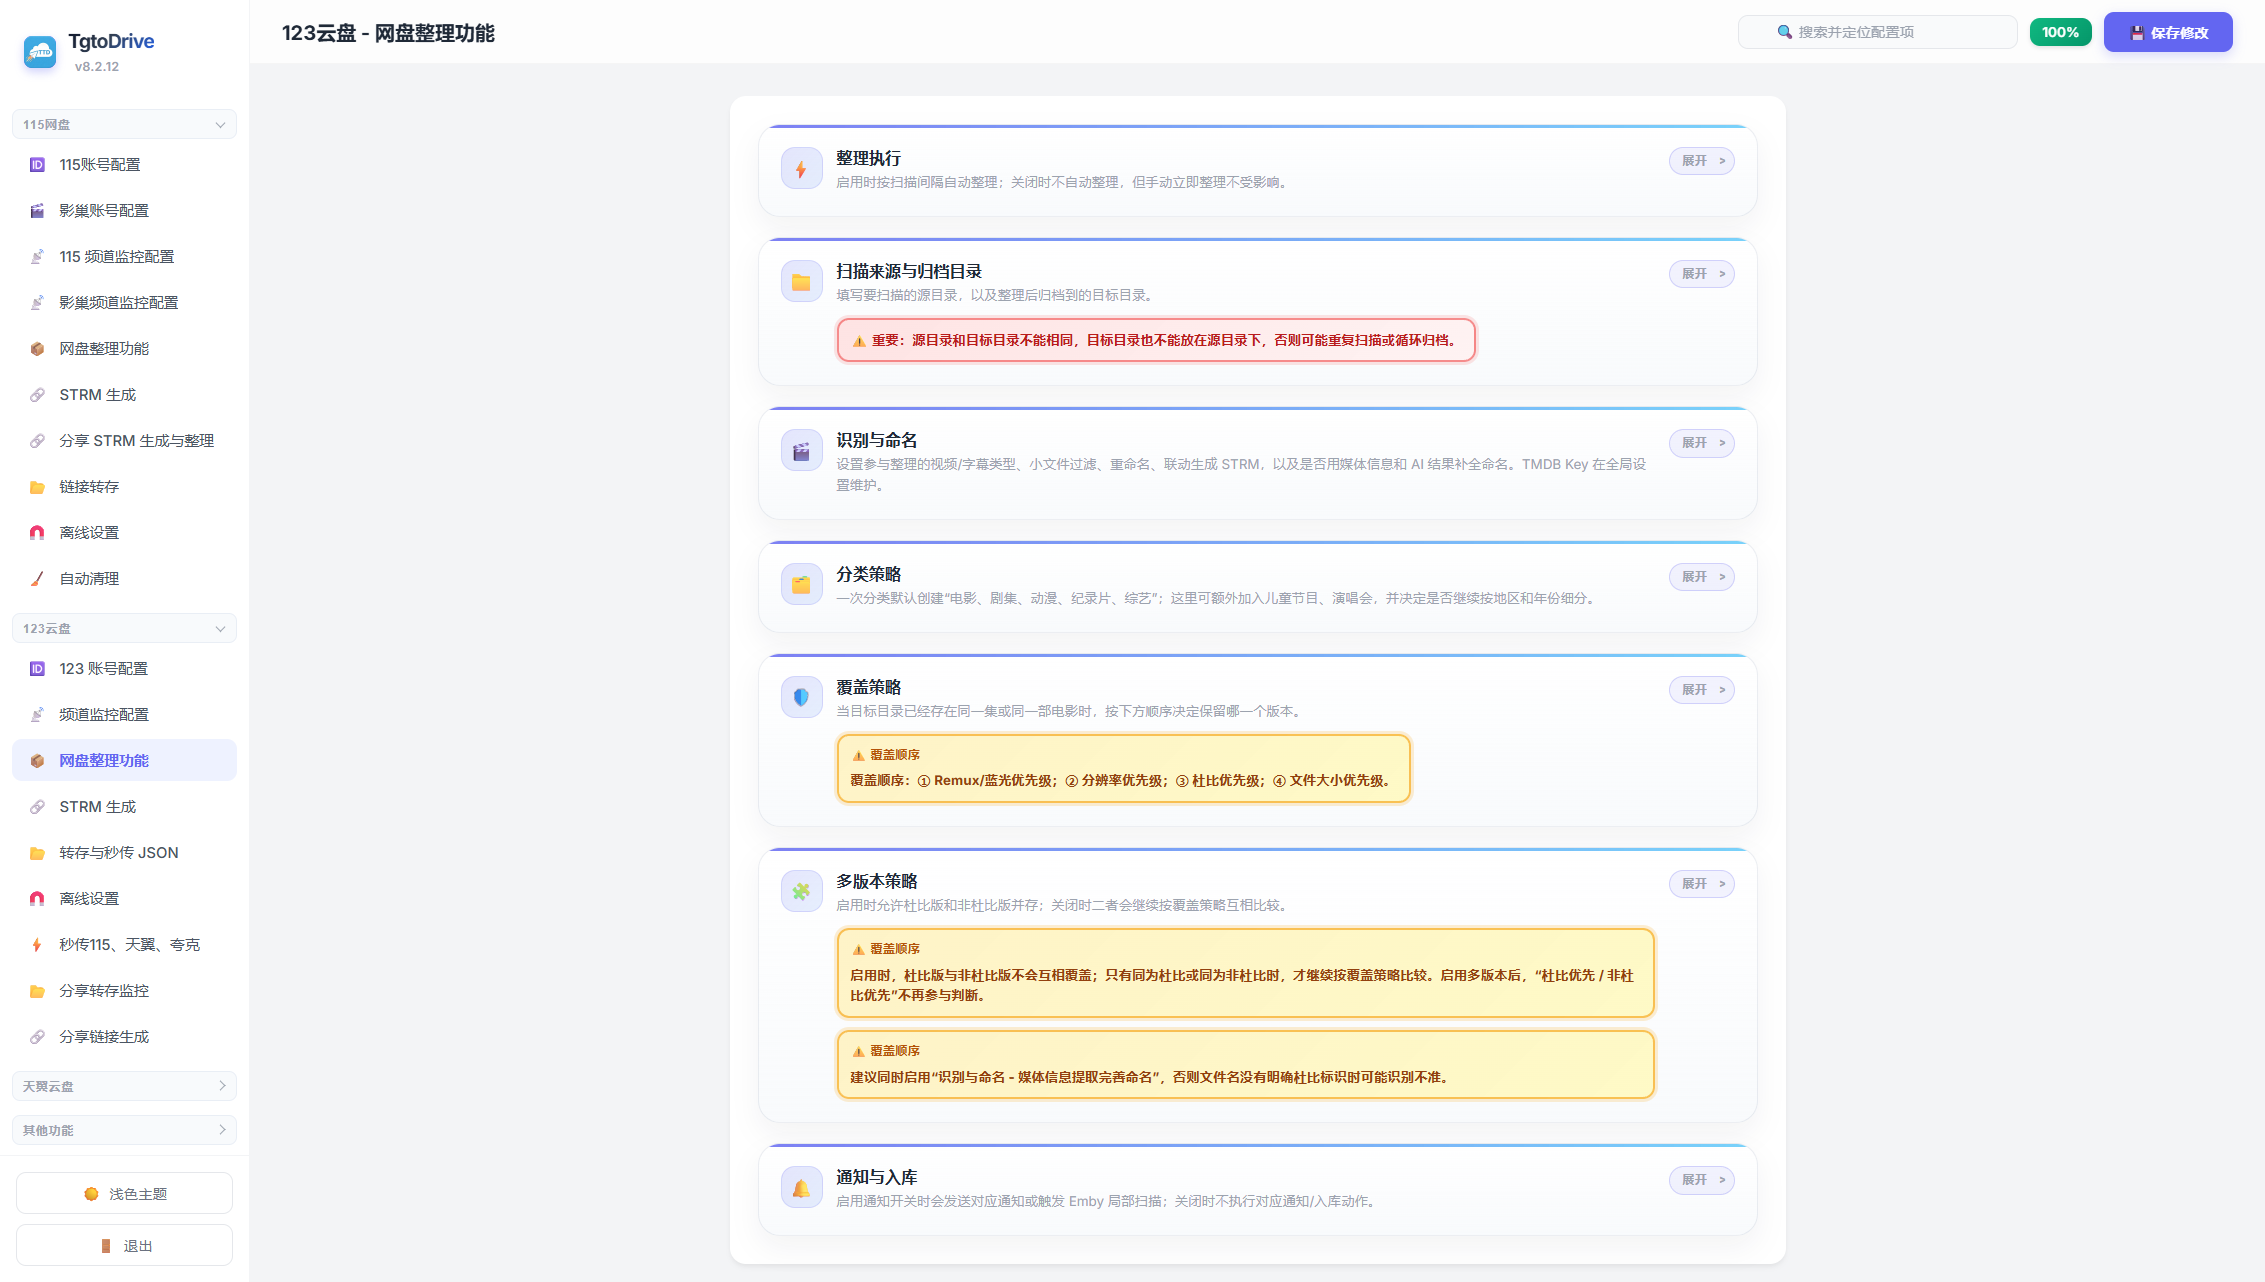Viewport: 2265px width, 1282px height.
Task: Expand the 识别与命名 section
Action: [1701, 443]
